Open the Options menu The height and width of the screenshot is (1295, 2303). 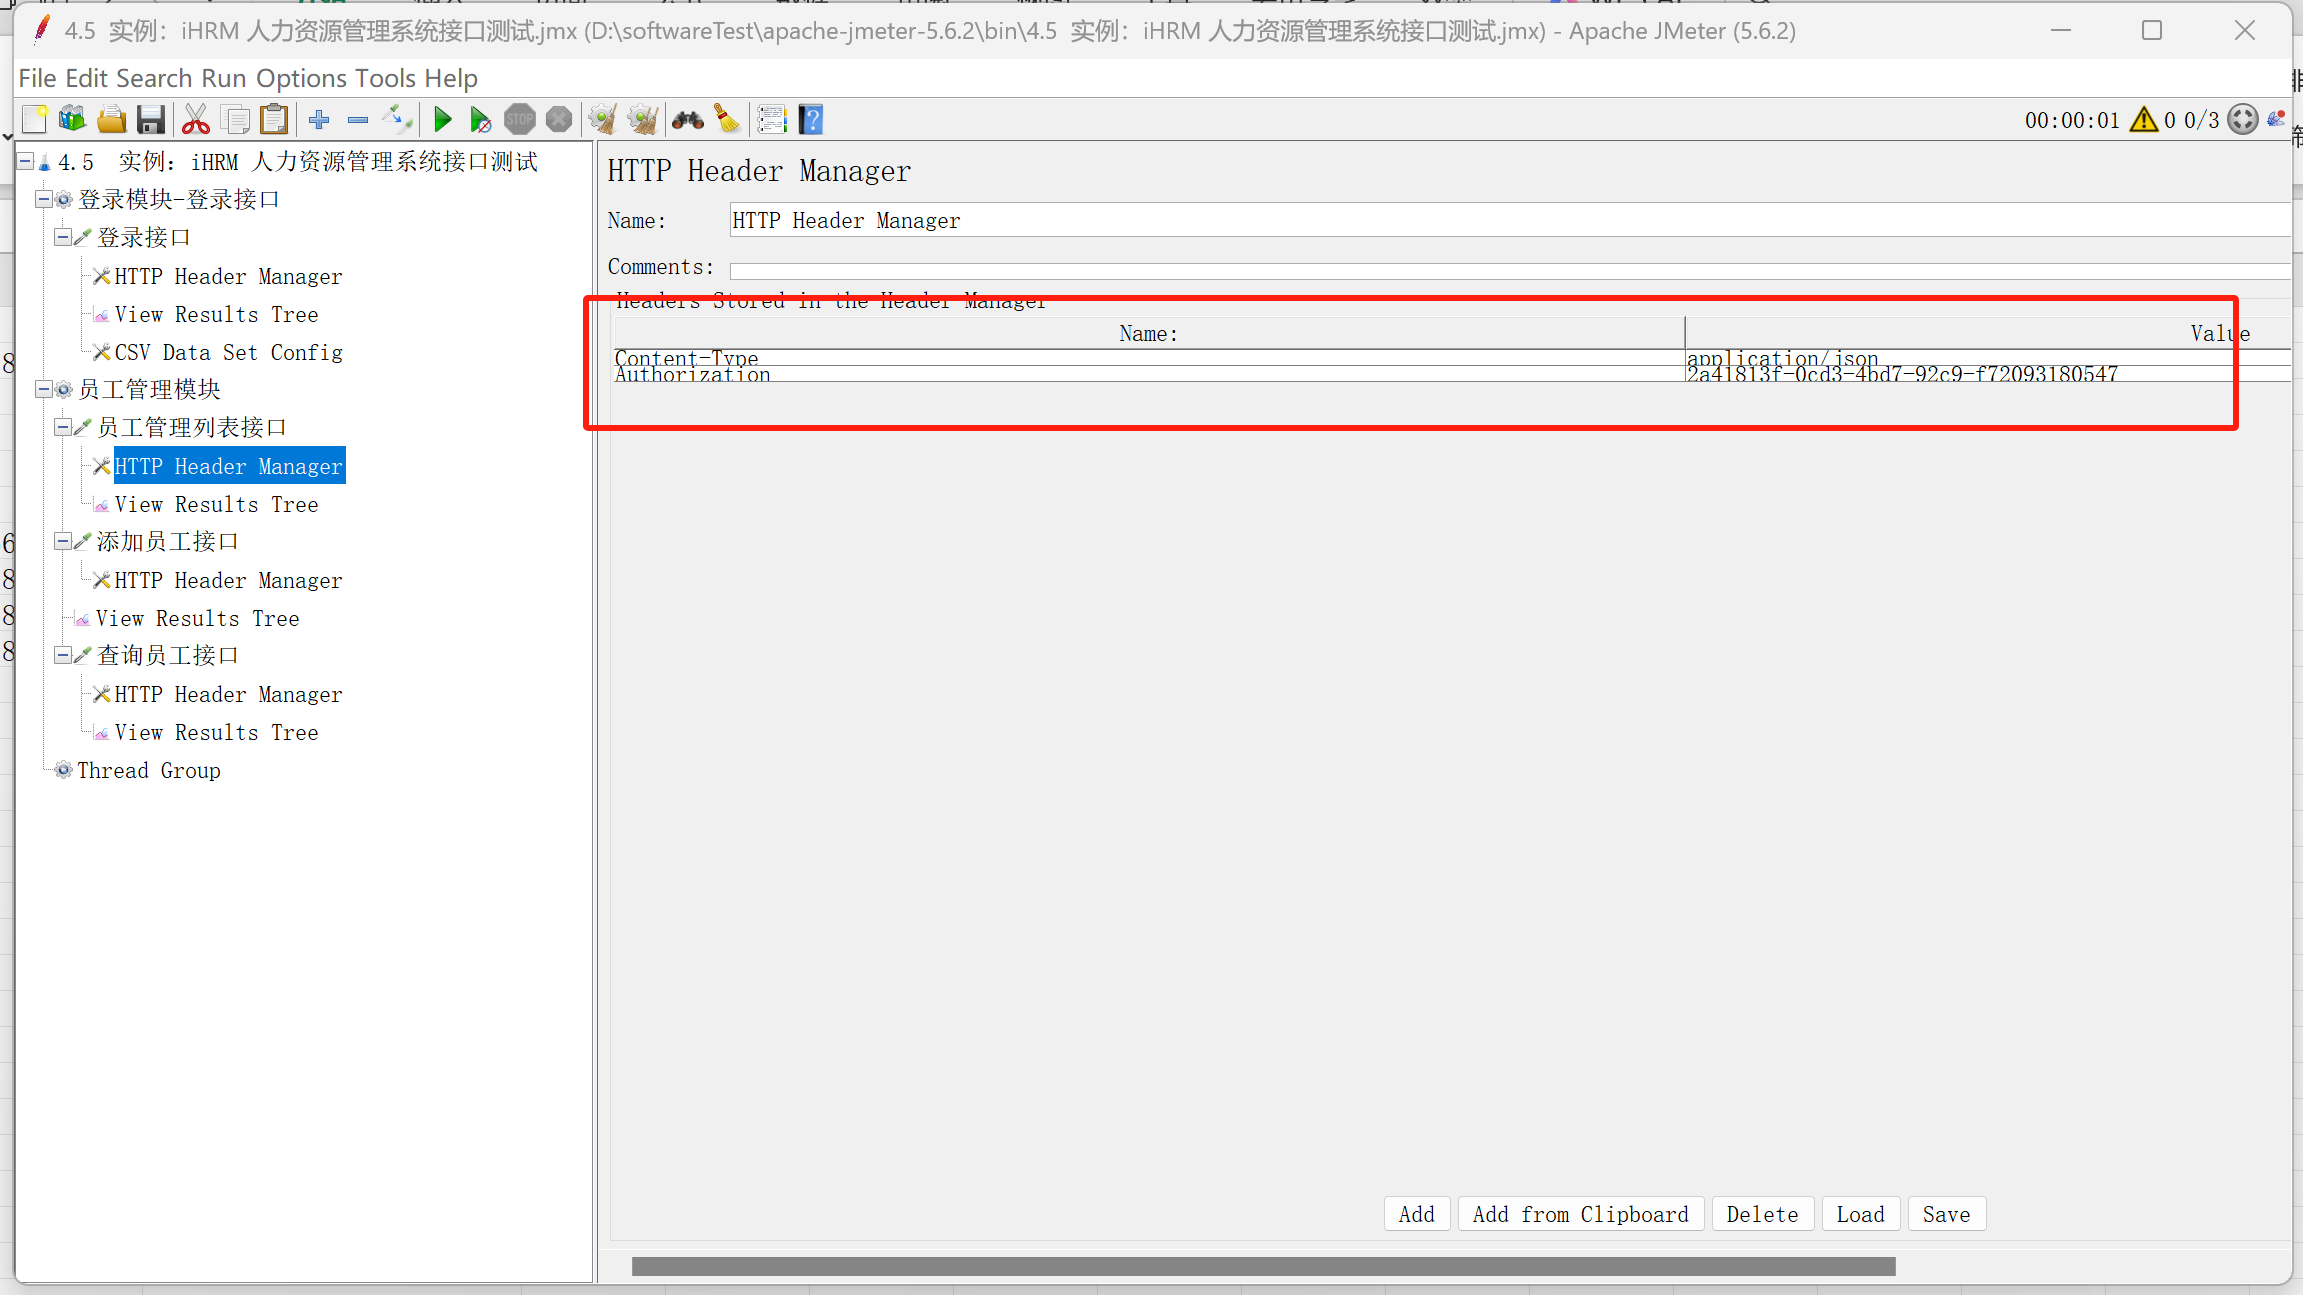300,78
